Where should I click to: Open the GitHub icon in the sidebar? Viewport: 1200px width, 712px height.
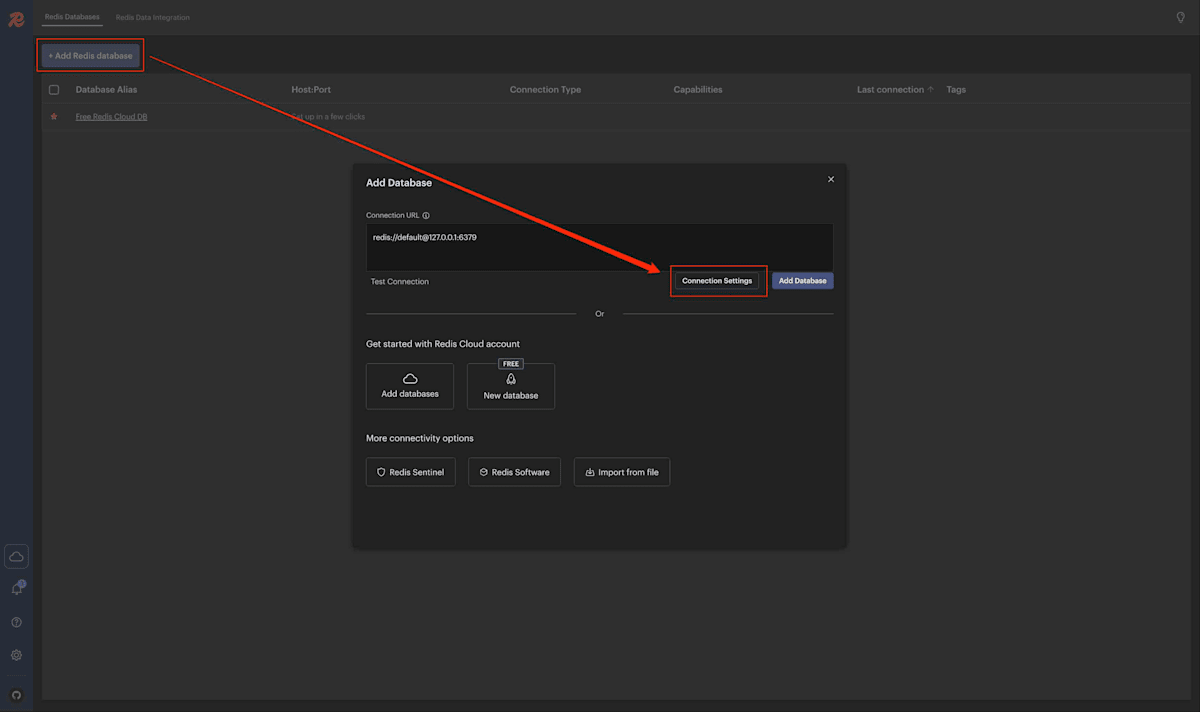[x=16, y=695]
